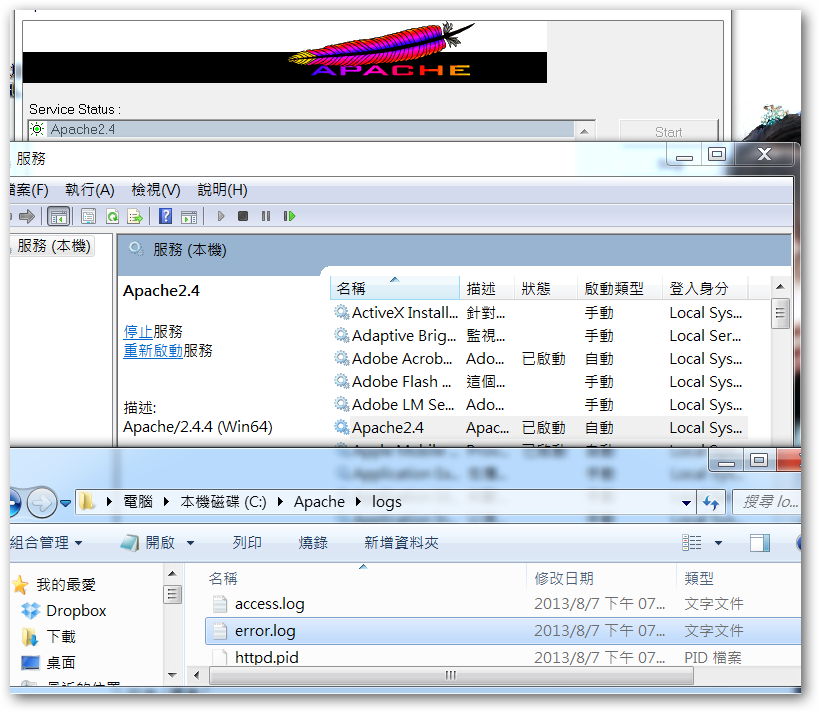Click the Restart Service toolbar icon
The width and height of the screenshot is (819, 712).
(289, 216)
